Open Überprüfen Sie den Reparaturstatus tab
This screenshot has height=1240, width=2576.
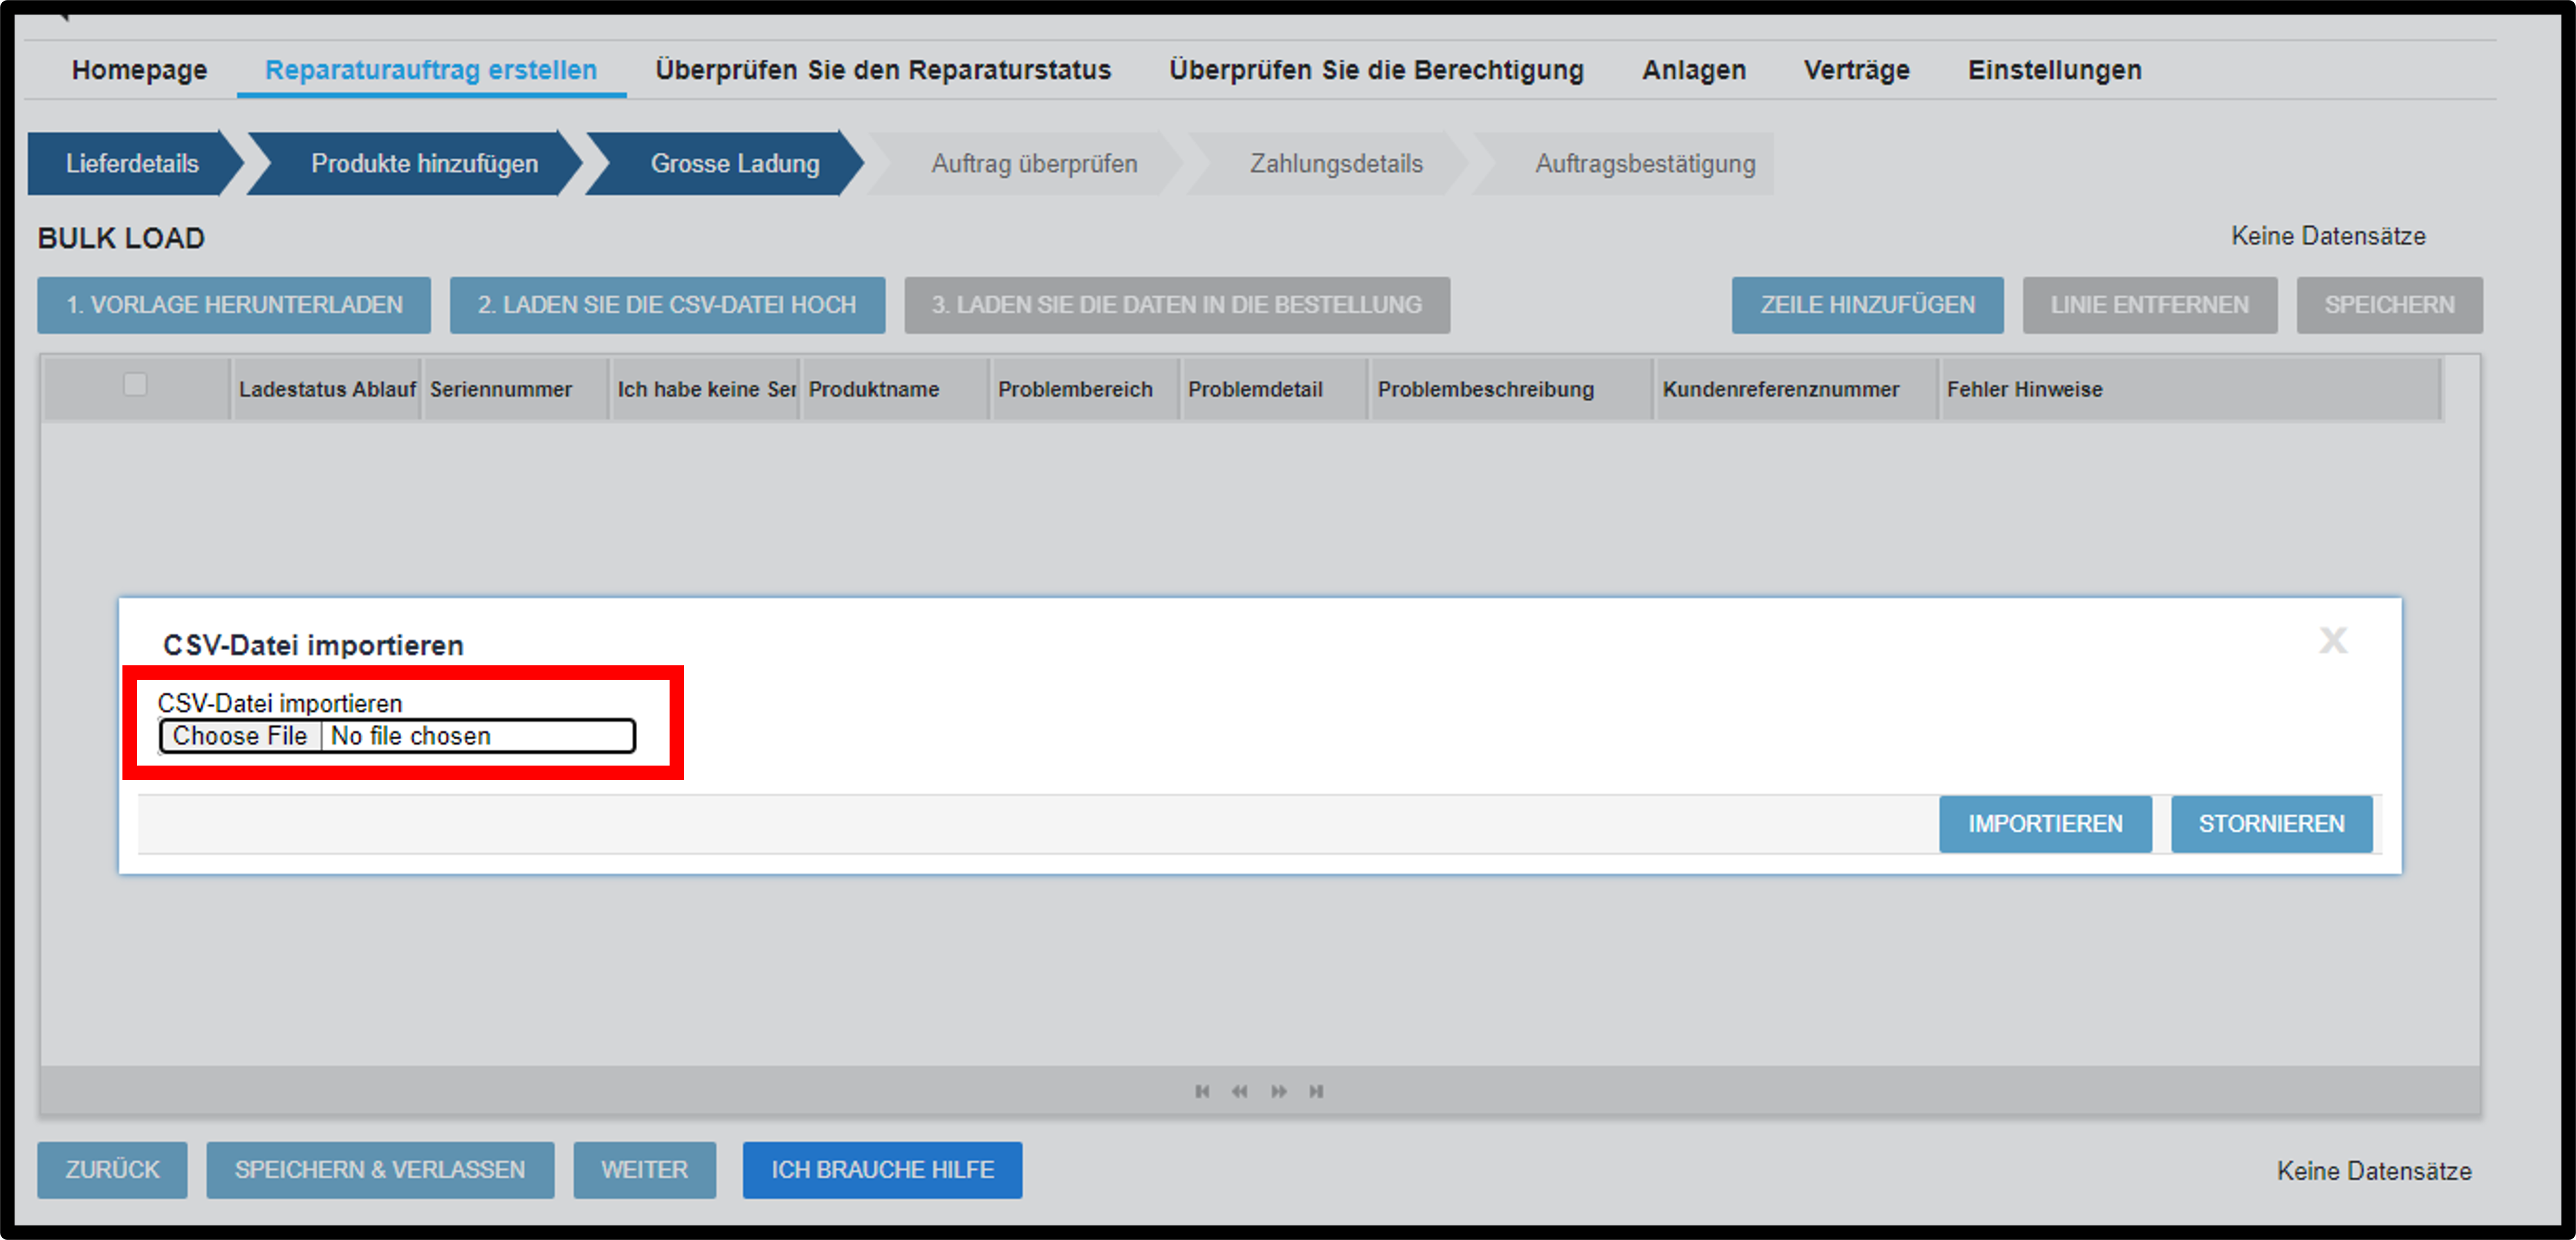(x=883, y=70)
